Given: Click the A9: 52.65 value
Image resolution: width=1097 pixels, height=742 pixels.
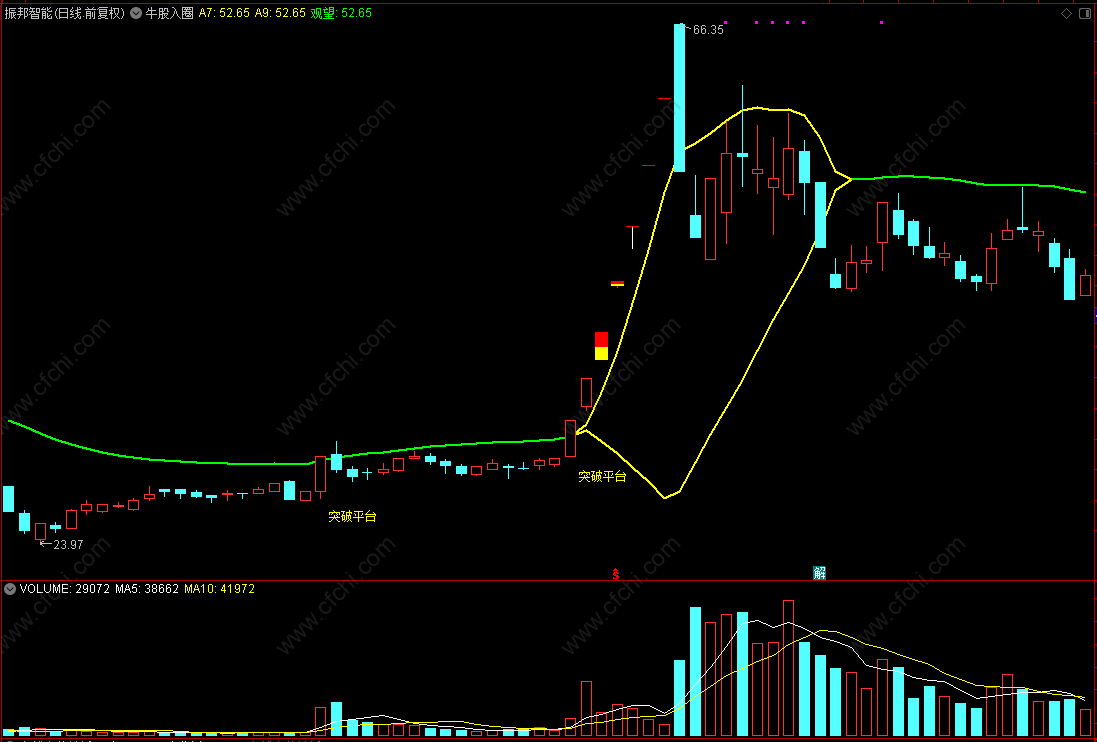Looking at the screenshot, I should (x=280, y=13).
